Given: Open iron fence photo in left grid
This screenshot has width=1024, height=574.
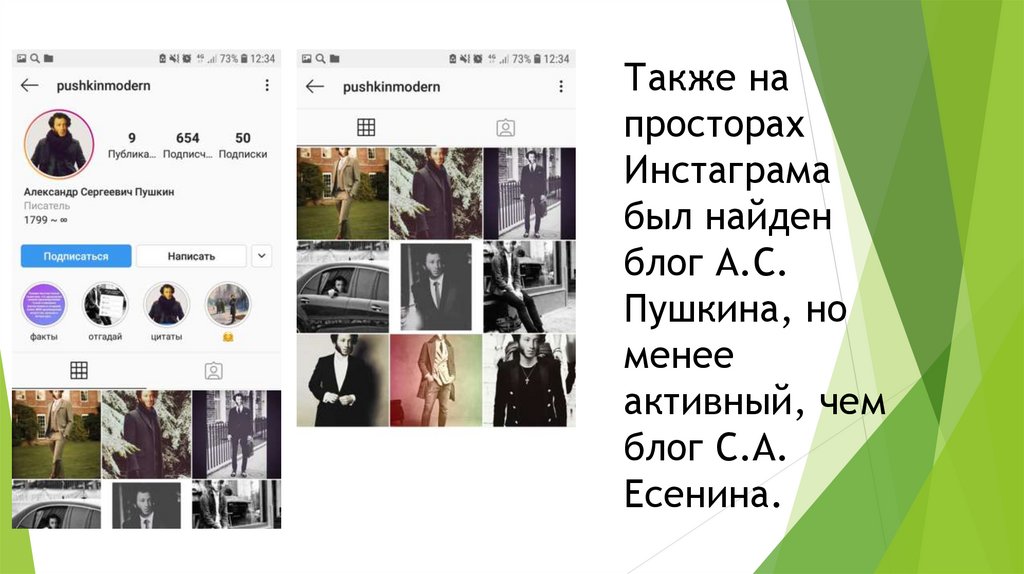Looking at the screenshot, I should tap(236, 434).
